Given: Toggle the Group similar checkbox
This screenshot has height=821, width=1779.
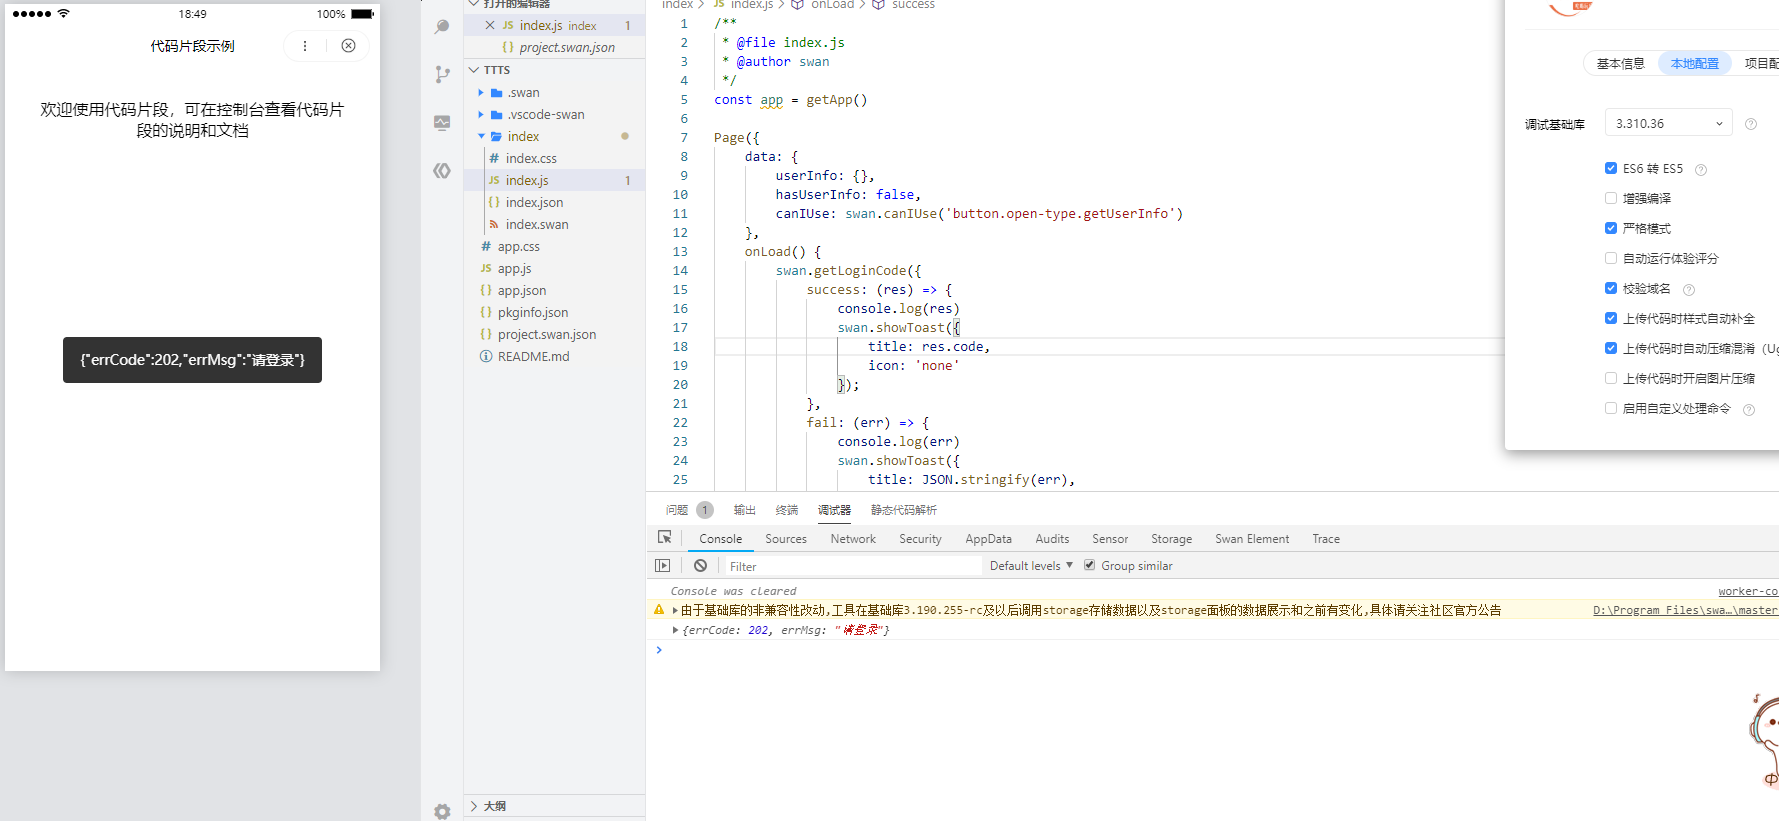Looking at the screenshot, I should point(1090,565).
